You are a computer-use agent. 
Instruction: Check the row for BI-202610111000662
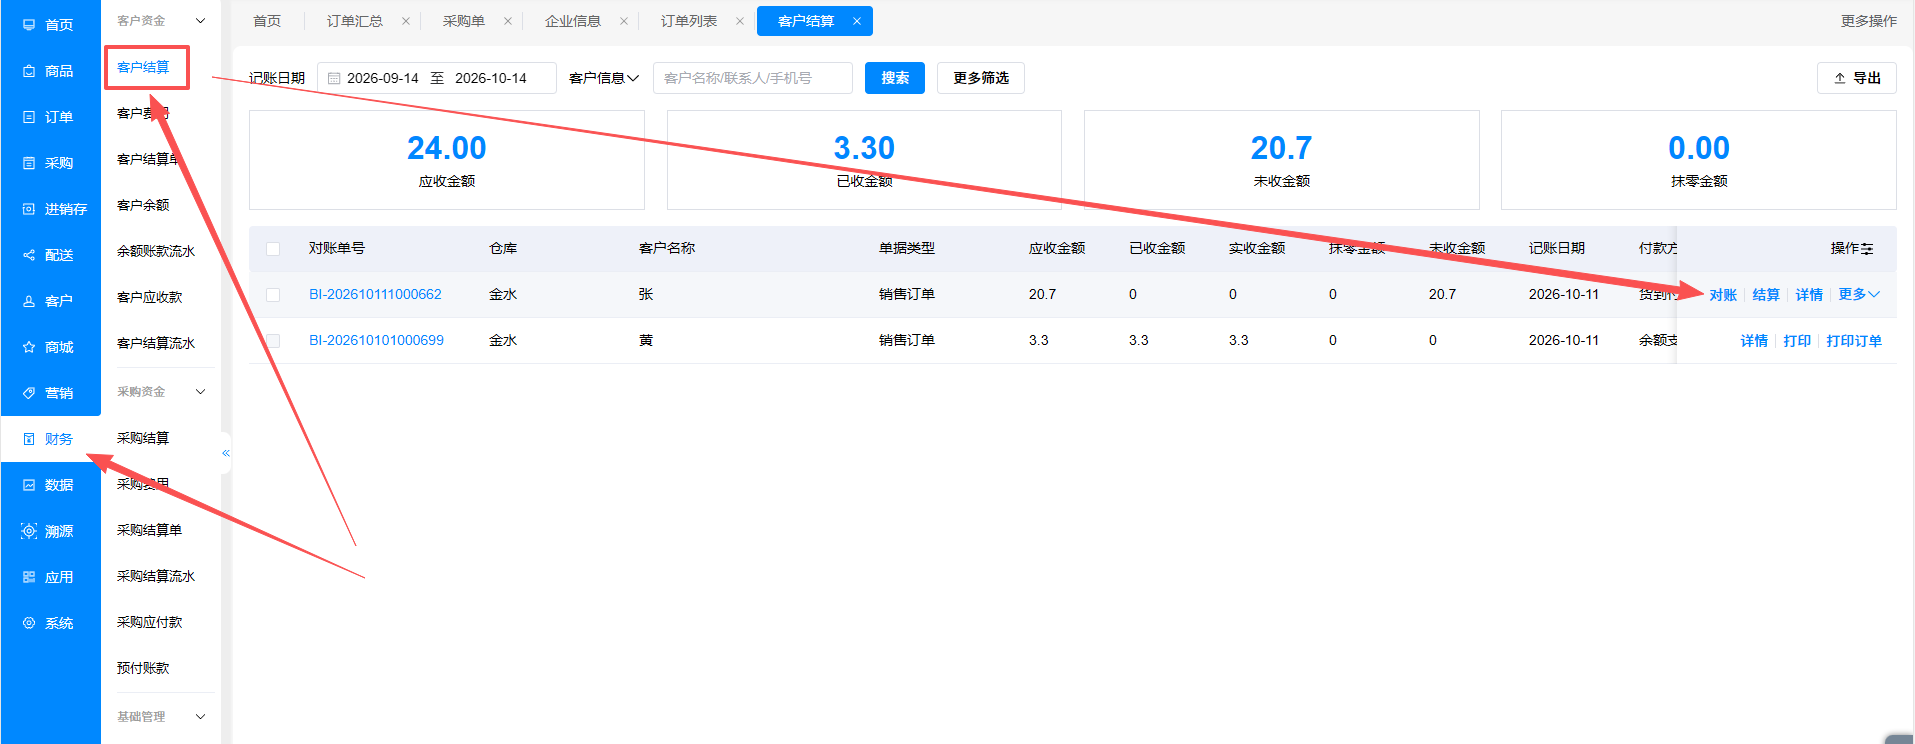273,294
